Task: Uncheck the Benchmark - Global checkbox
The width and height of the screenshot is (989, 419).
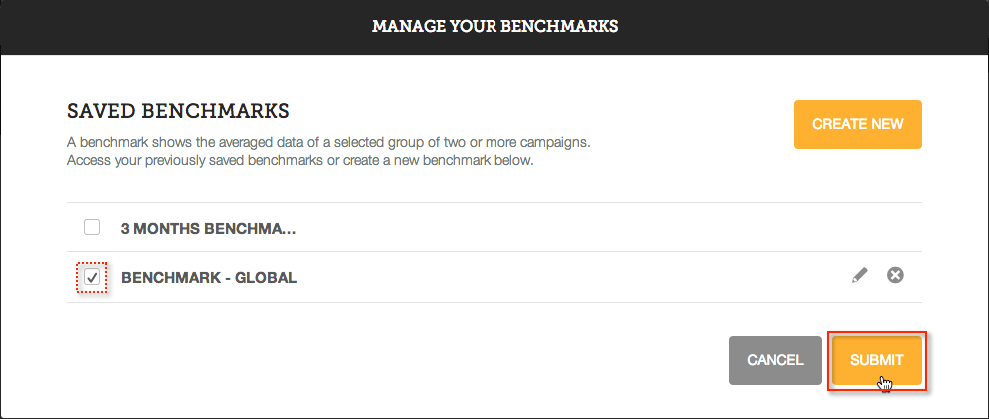Action: coord(92,277)
